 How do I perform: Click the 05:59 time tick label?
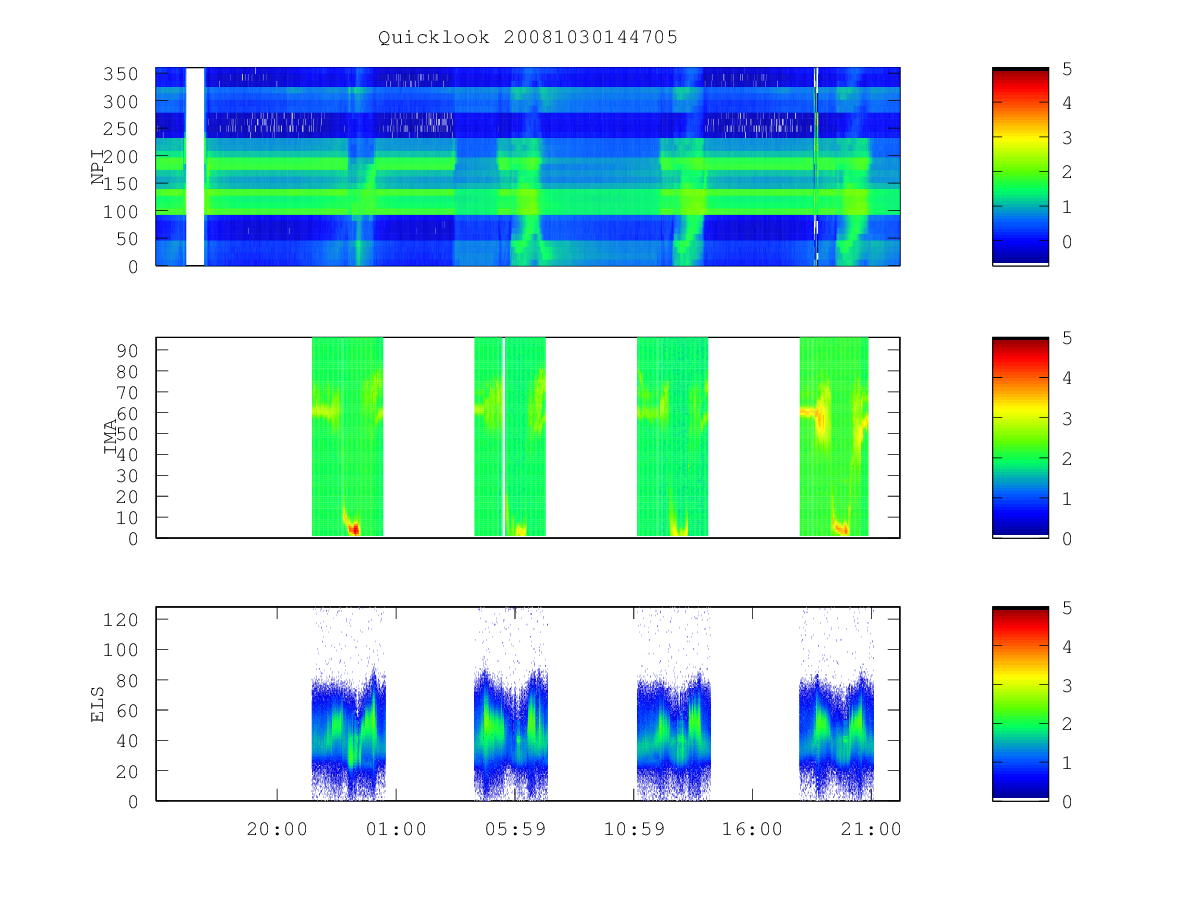pyautogui.click(x=515, y=829)
